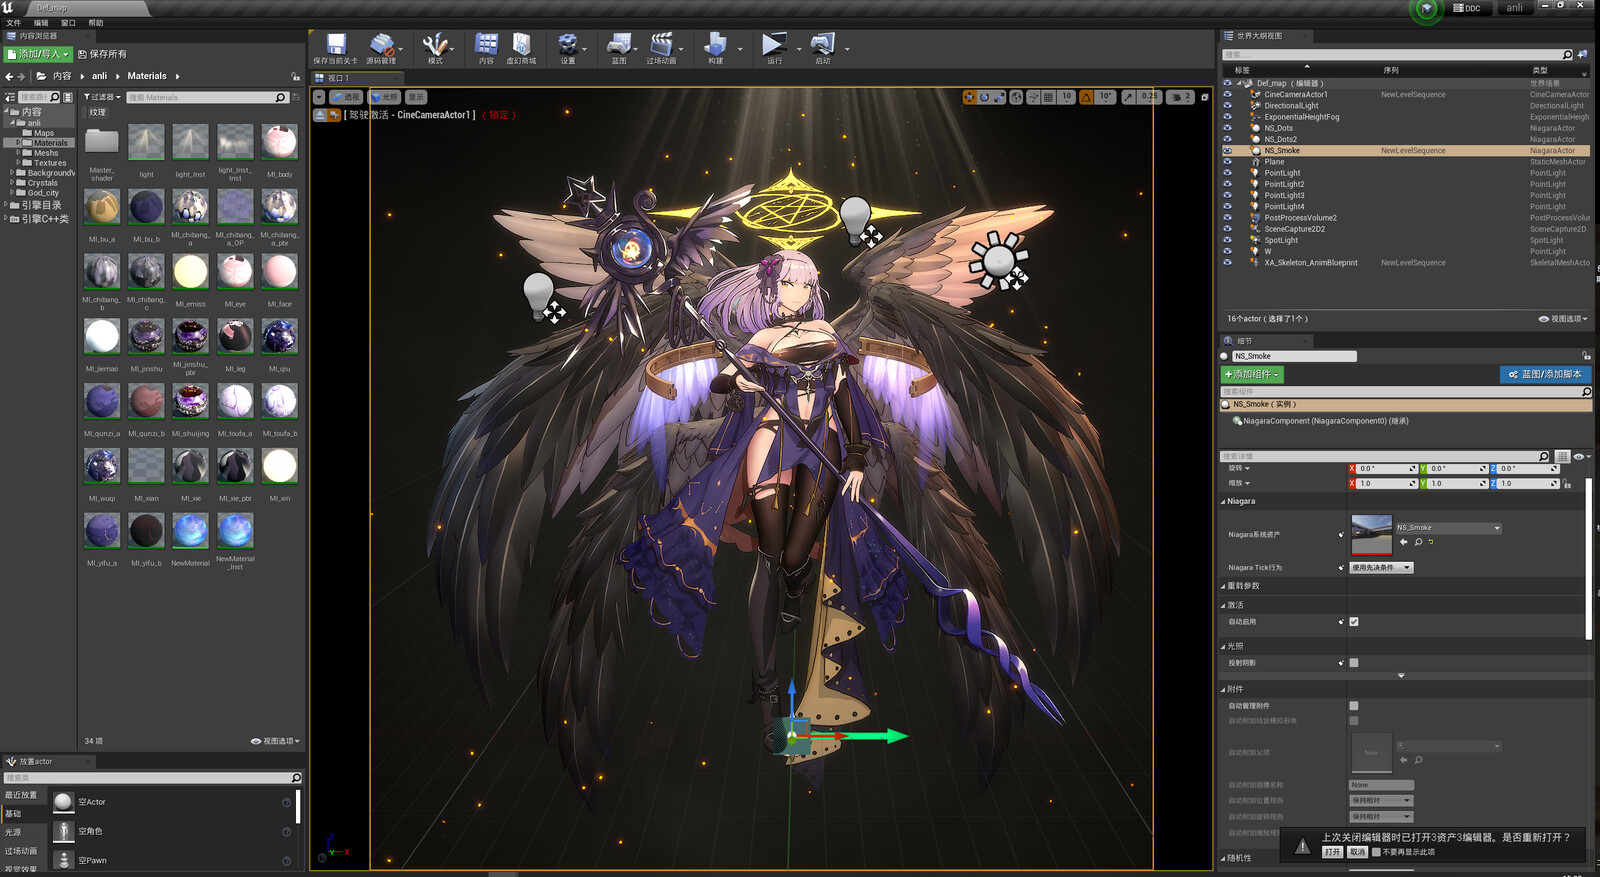
Task: Click browse-to-asset magnifier under NS_Smoke
Action: click(1418, 542)
